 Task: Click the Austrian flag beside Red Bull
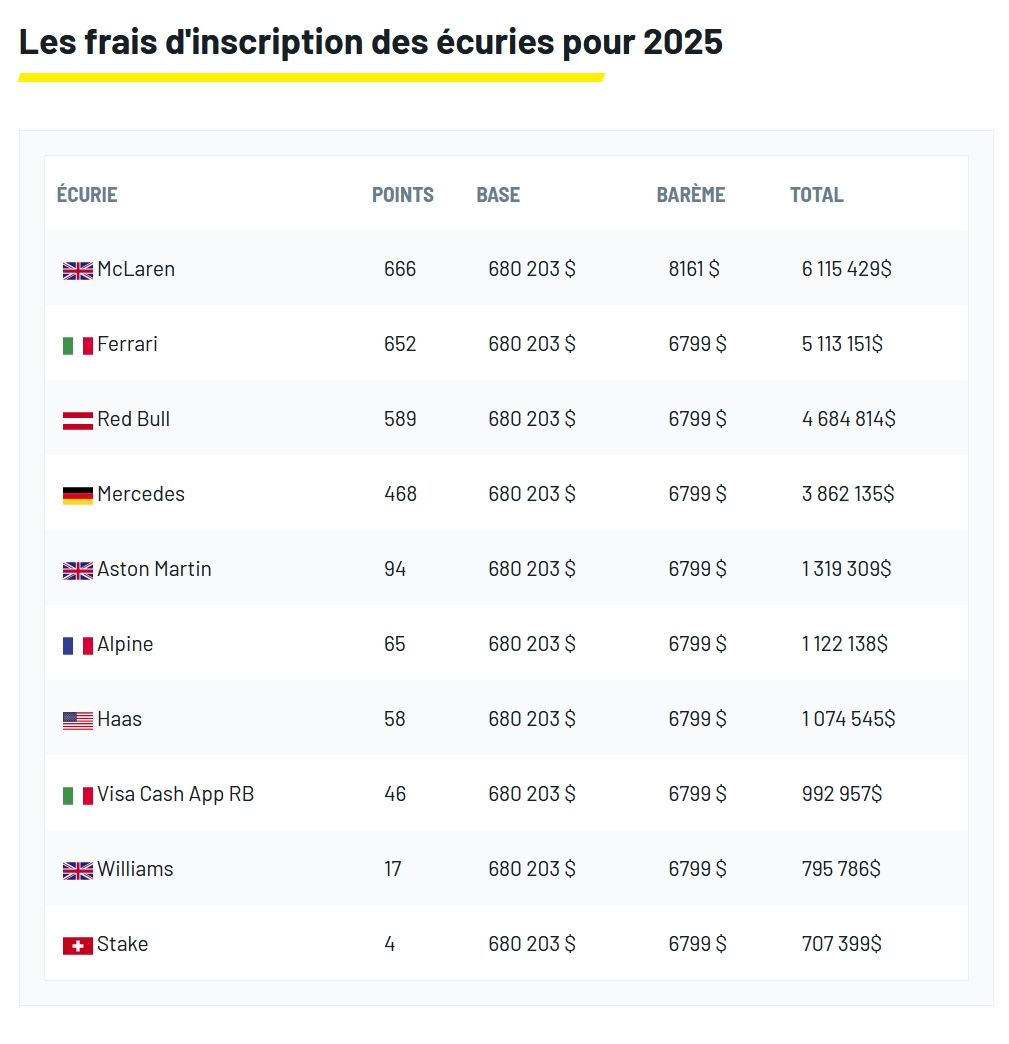coord(77,420)
